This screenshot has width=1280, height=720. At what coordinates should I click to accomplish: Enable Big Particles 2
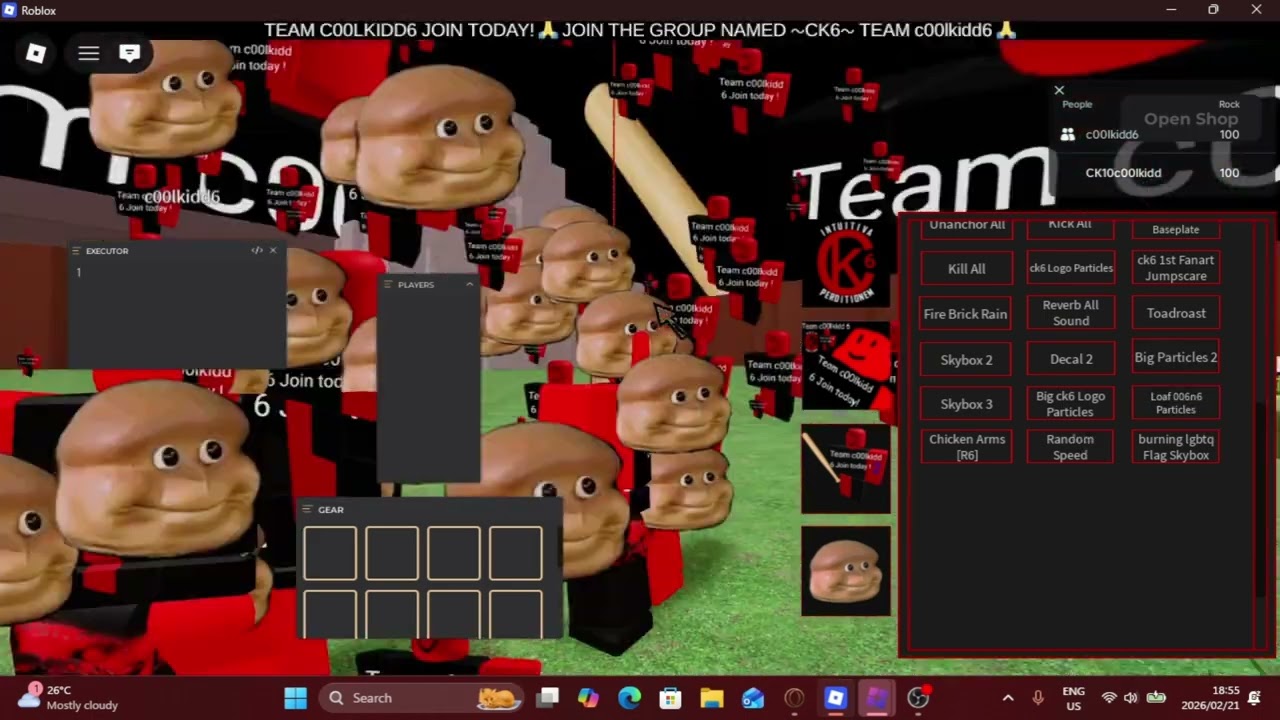1176,358
